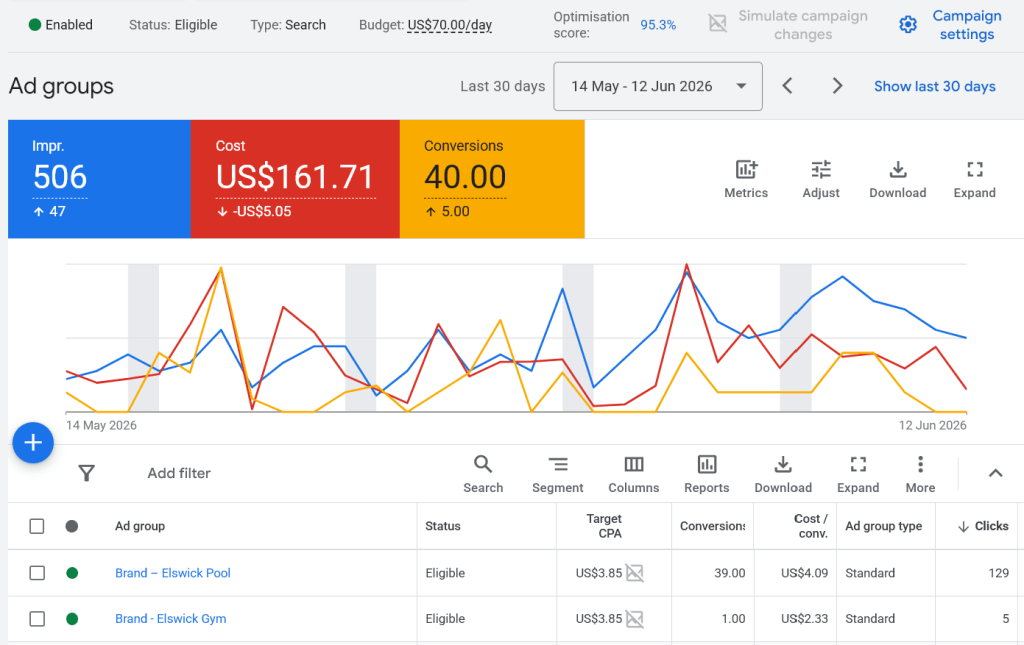
Task: Click the Elswick Pool Target CPA US$3.85 value
Action: pyautogui.click(x=598, y=573)
